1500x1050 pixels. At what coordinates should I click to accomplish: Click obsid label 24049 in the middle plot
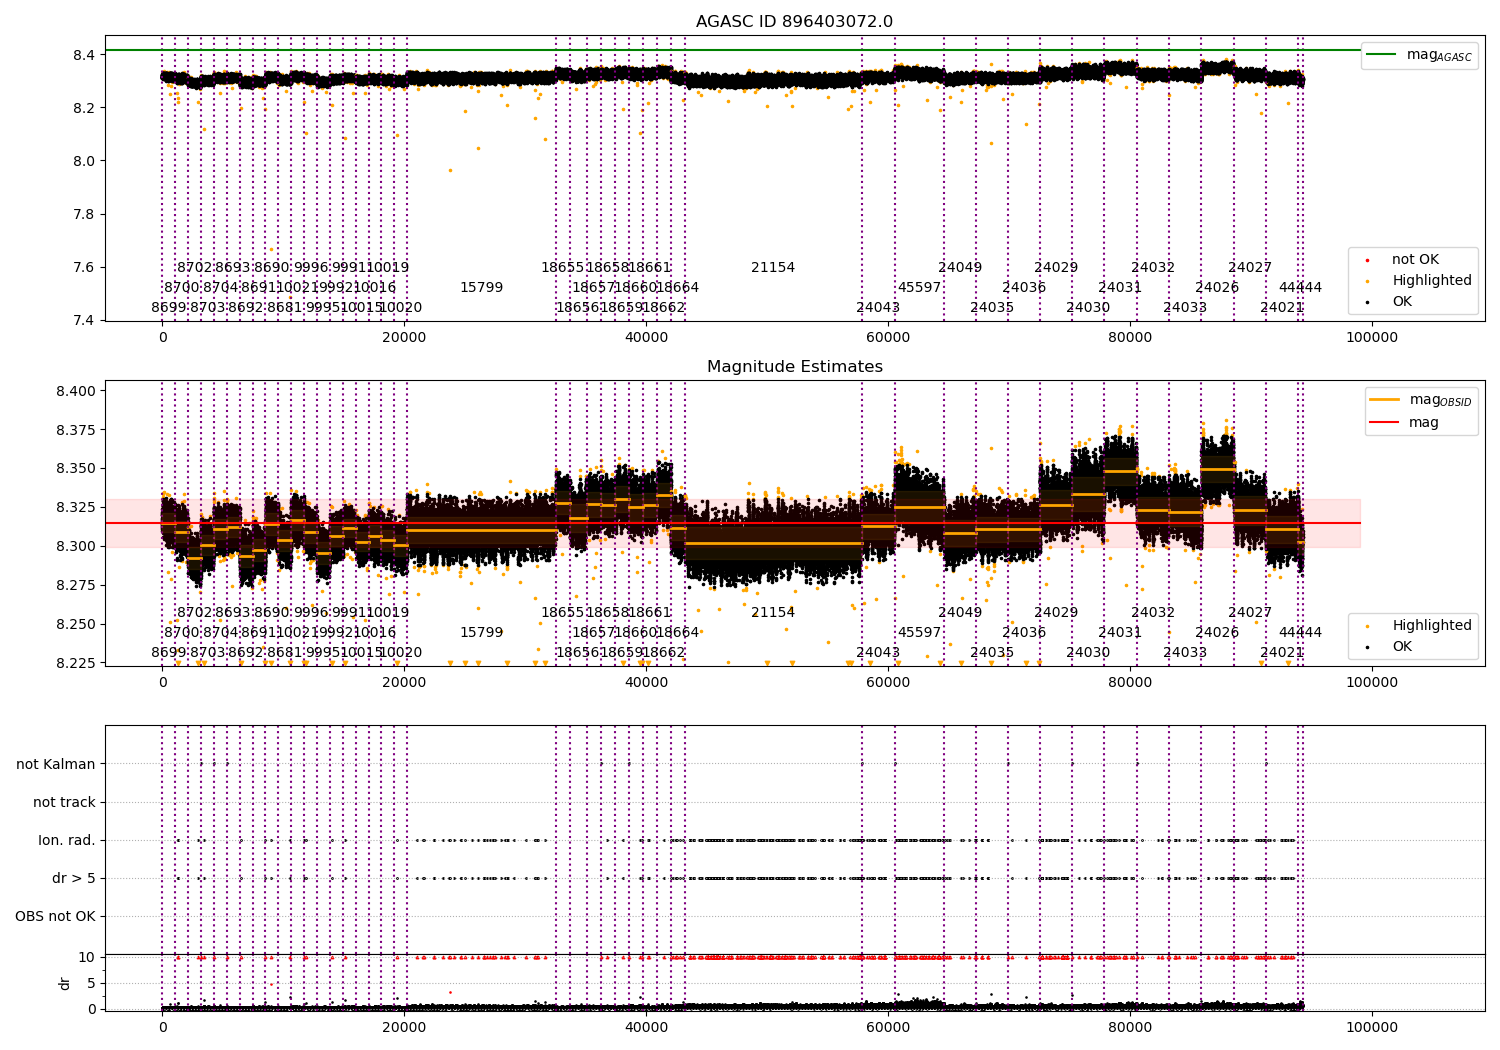point(960,613)
